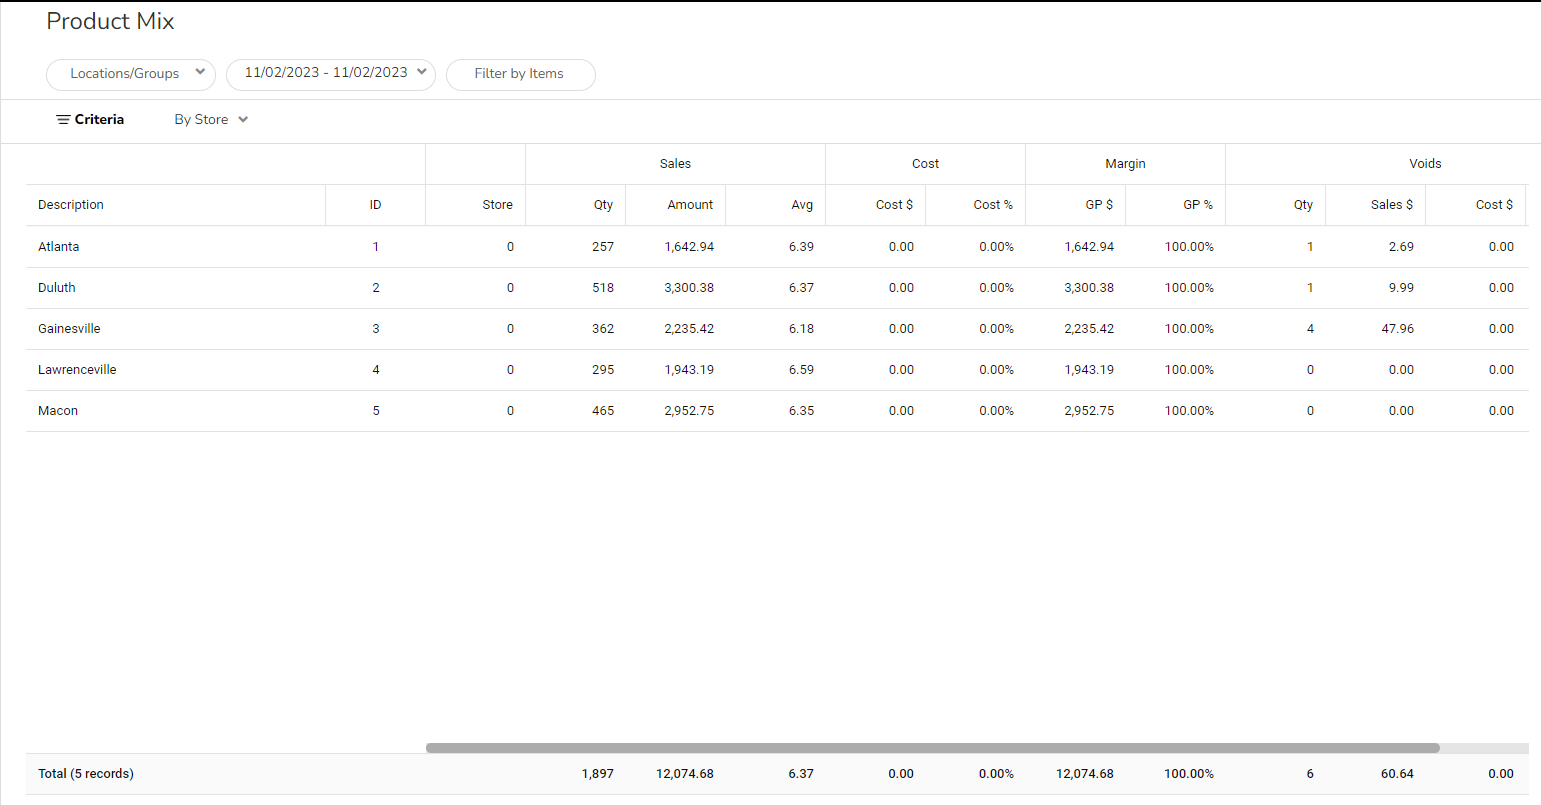
Task: Click the Locations/Groups chevron arrow
Action: (200, 72)
